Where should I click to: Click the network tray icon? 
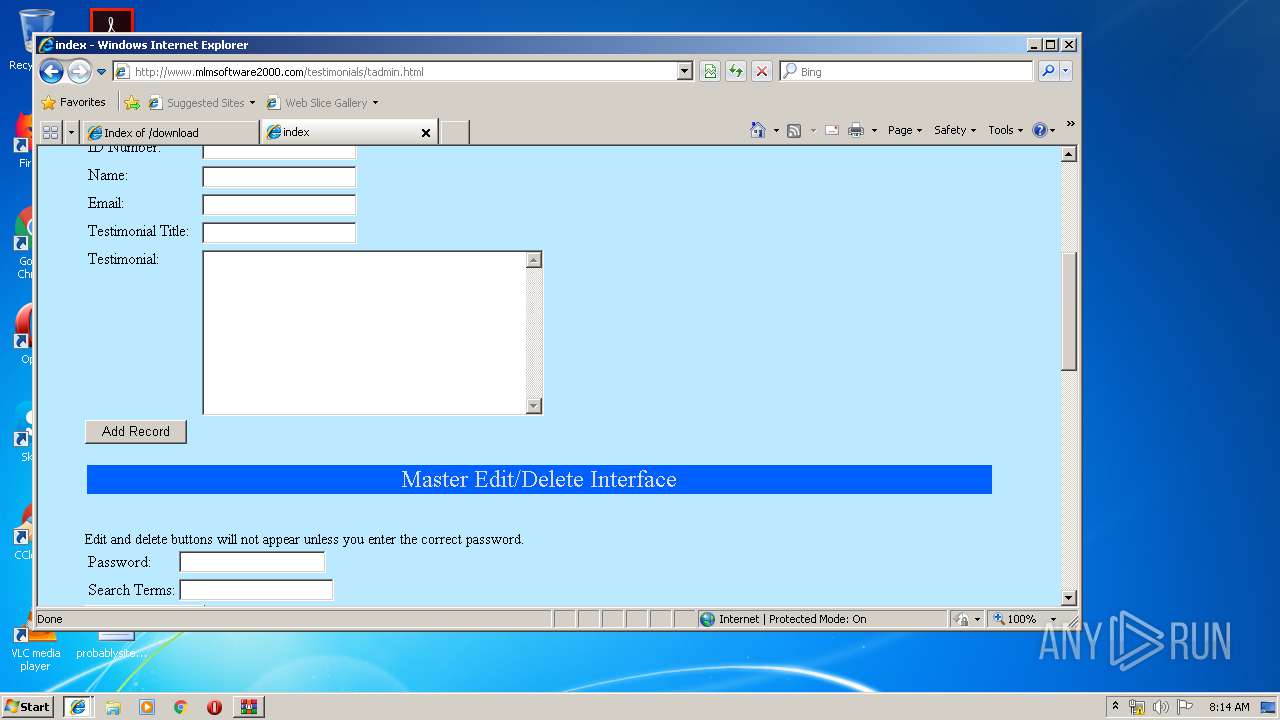point(1137,707)
